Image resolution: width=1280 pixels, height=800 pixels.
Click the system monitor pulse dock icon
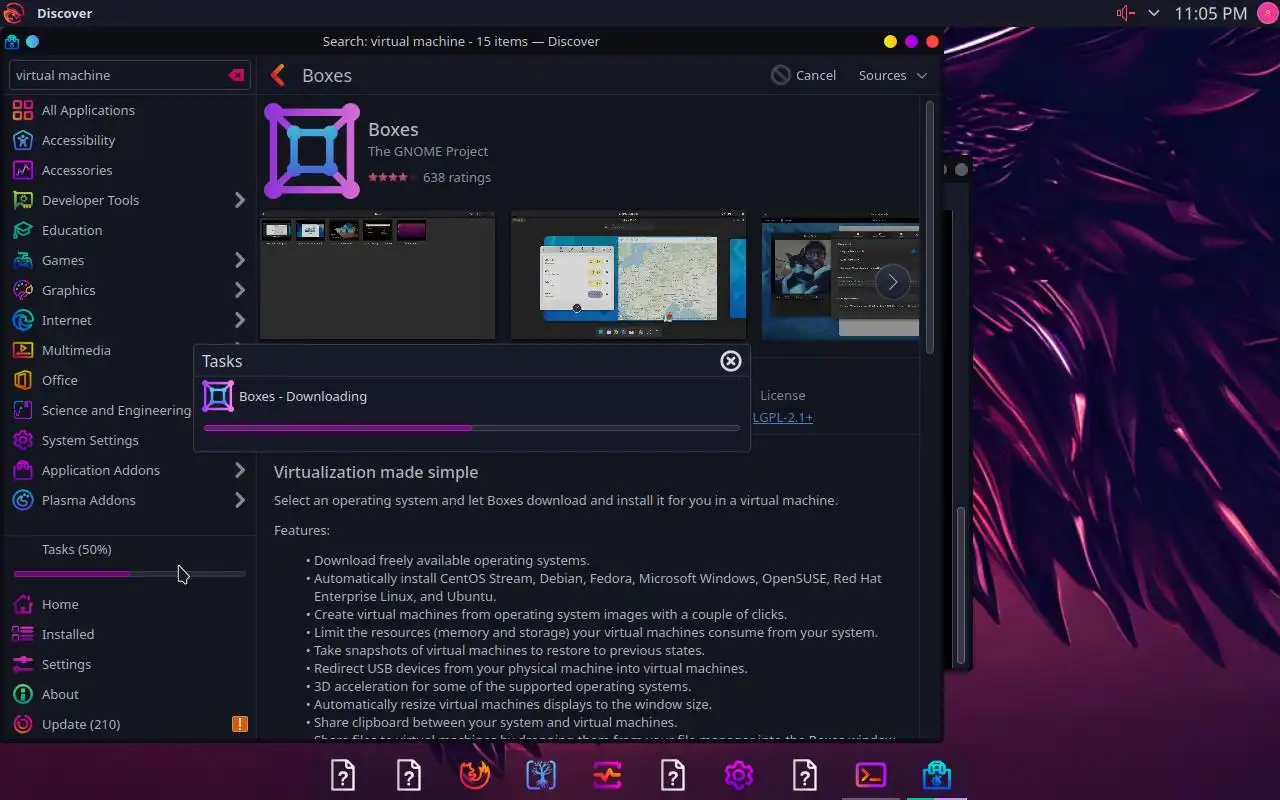607,775
